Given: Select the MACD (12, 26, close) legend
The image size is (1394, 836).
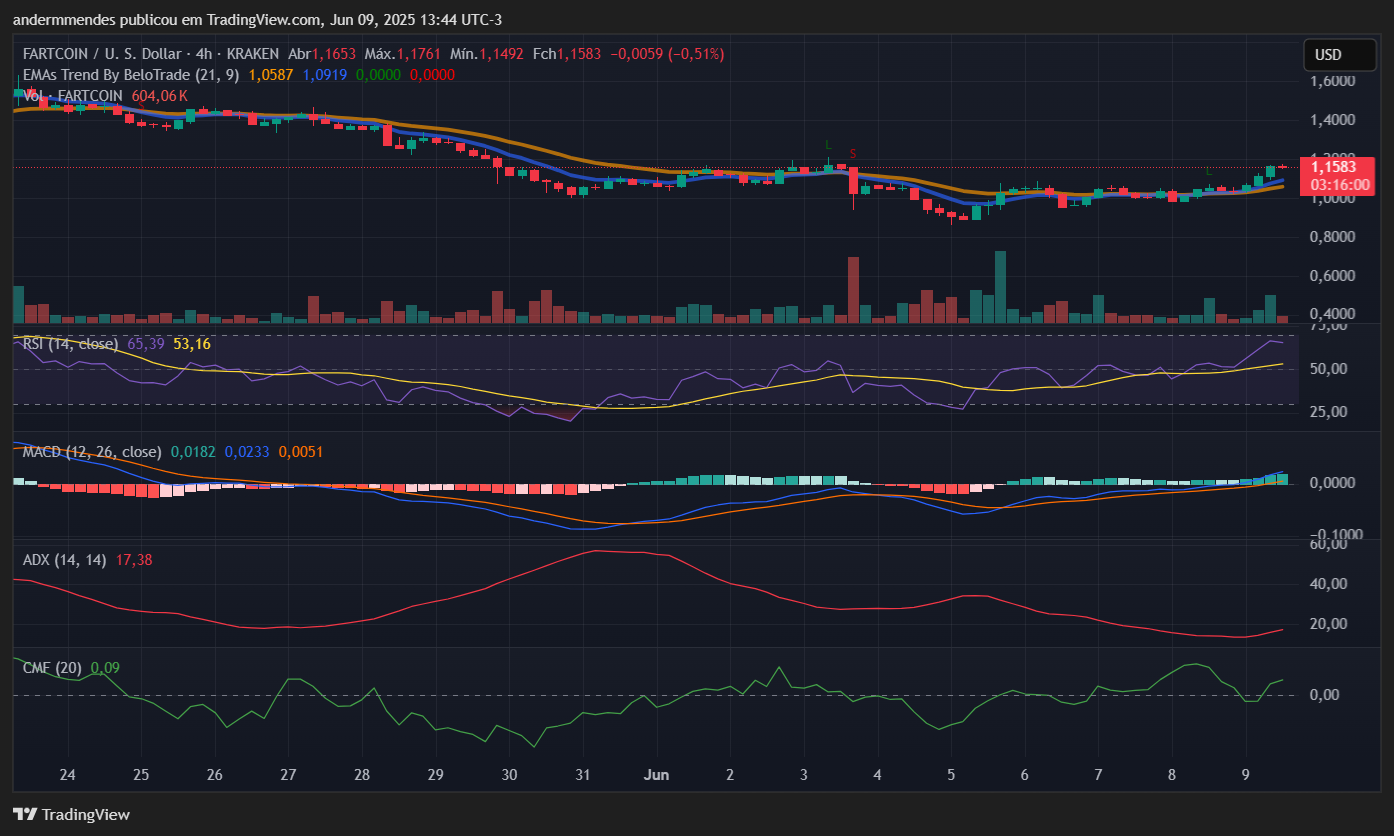Looking at the screenshot, I should click(93, 452).
